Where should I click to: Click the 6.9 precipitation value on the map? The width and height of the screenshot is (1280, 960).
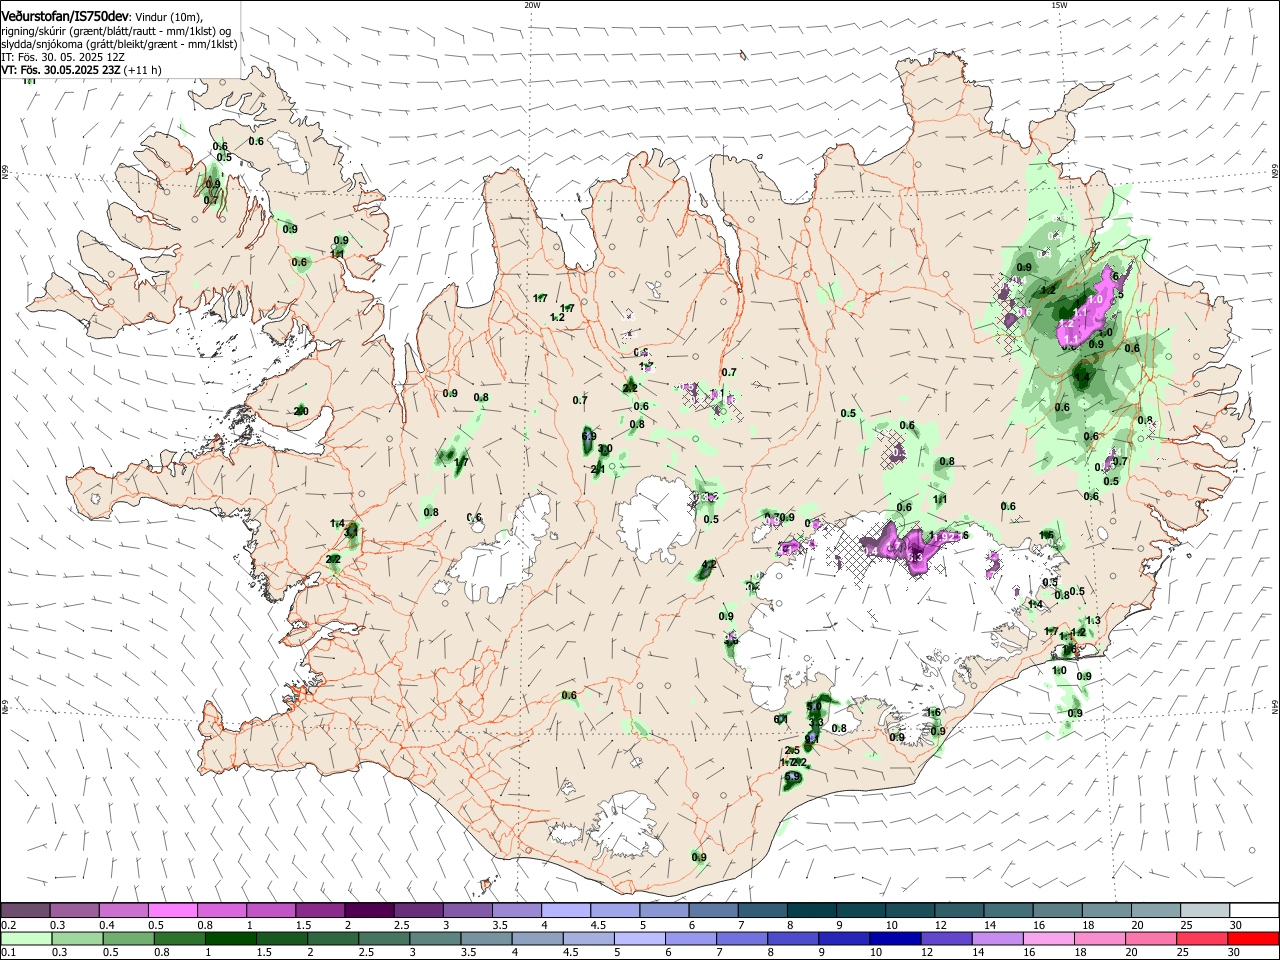(589, 437)
